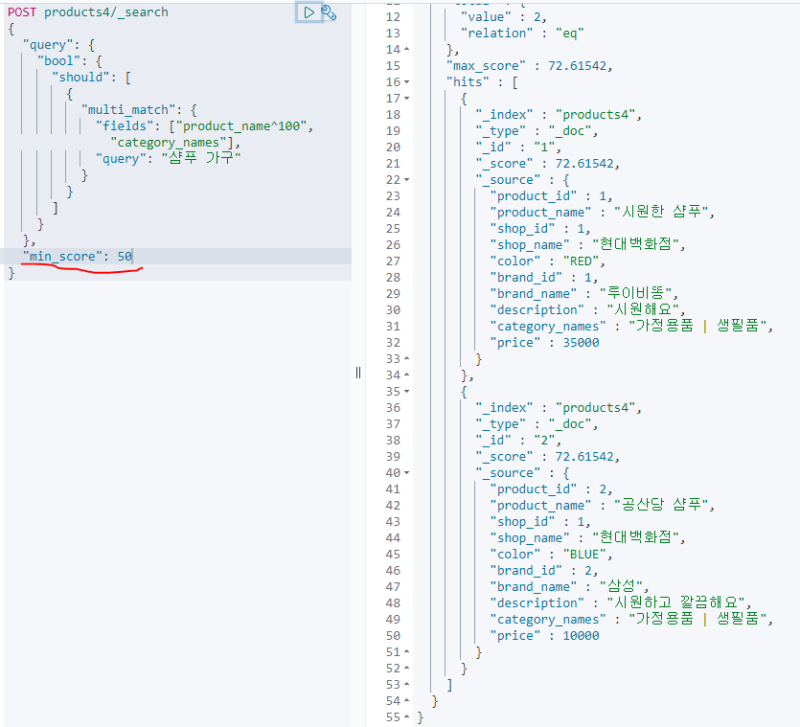This screenshot has height=727, width=800.
Task: Click the price 35000 value
Action: point(581,343)
